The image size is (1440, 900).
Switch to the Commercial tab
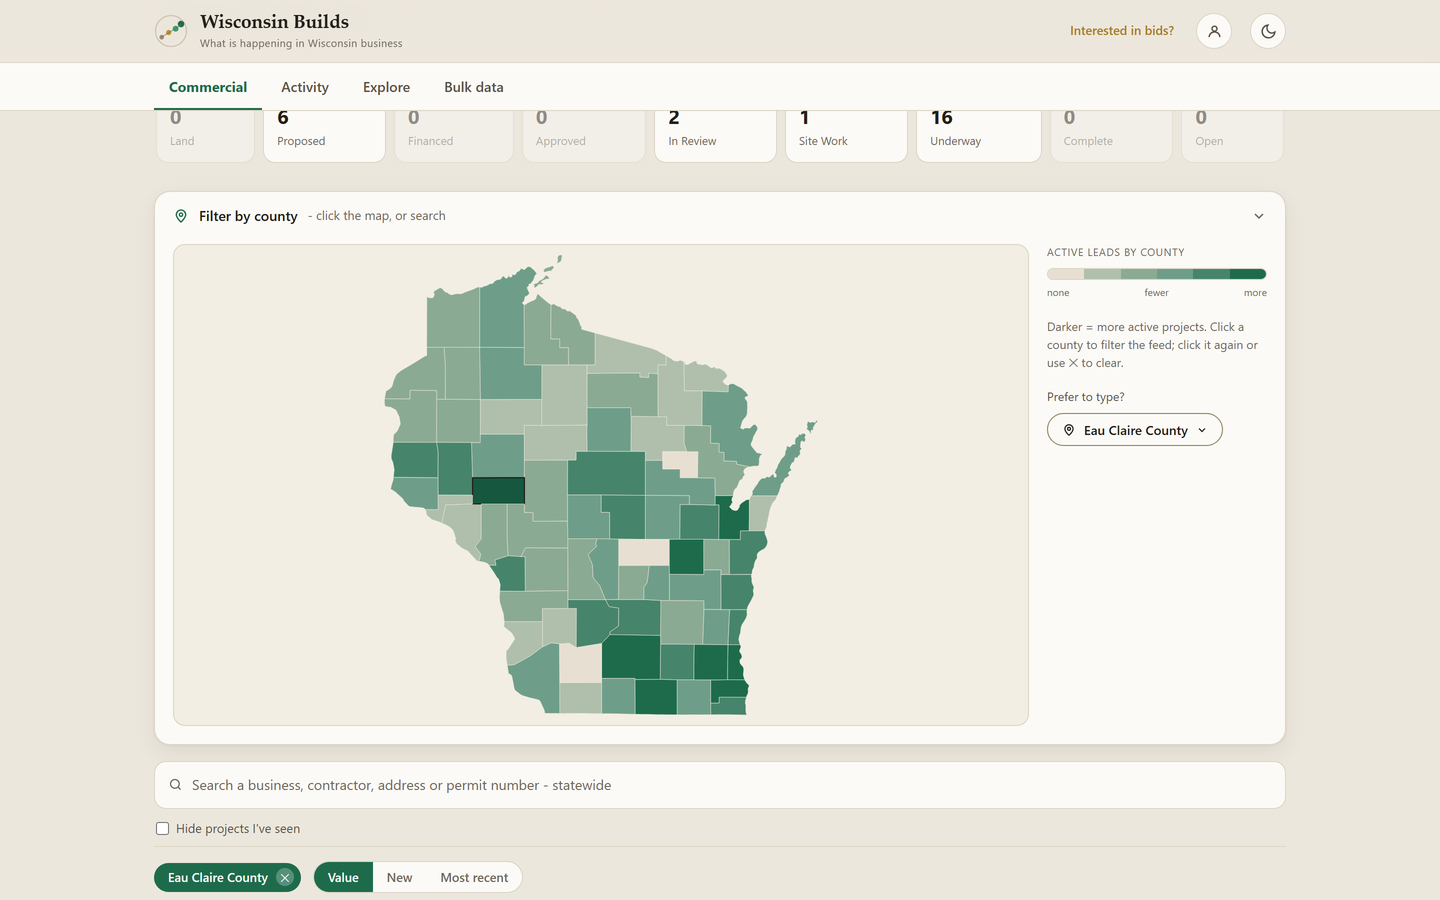[x=208, y=87]
